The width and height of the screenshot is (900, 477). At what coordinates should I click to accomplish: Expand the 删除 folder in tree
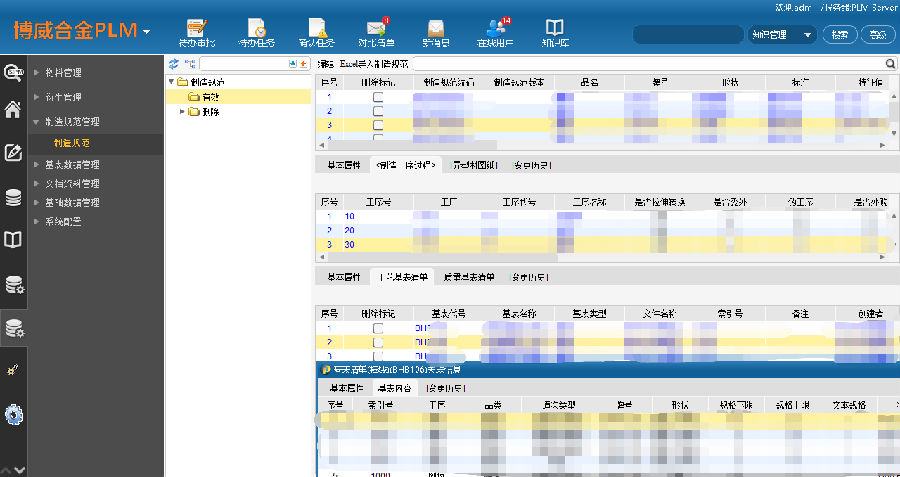tap(183, 111)
